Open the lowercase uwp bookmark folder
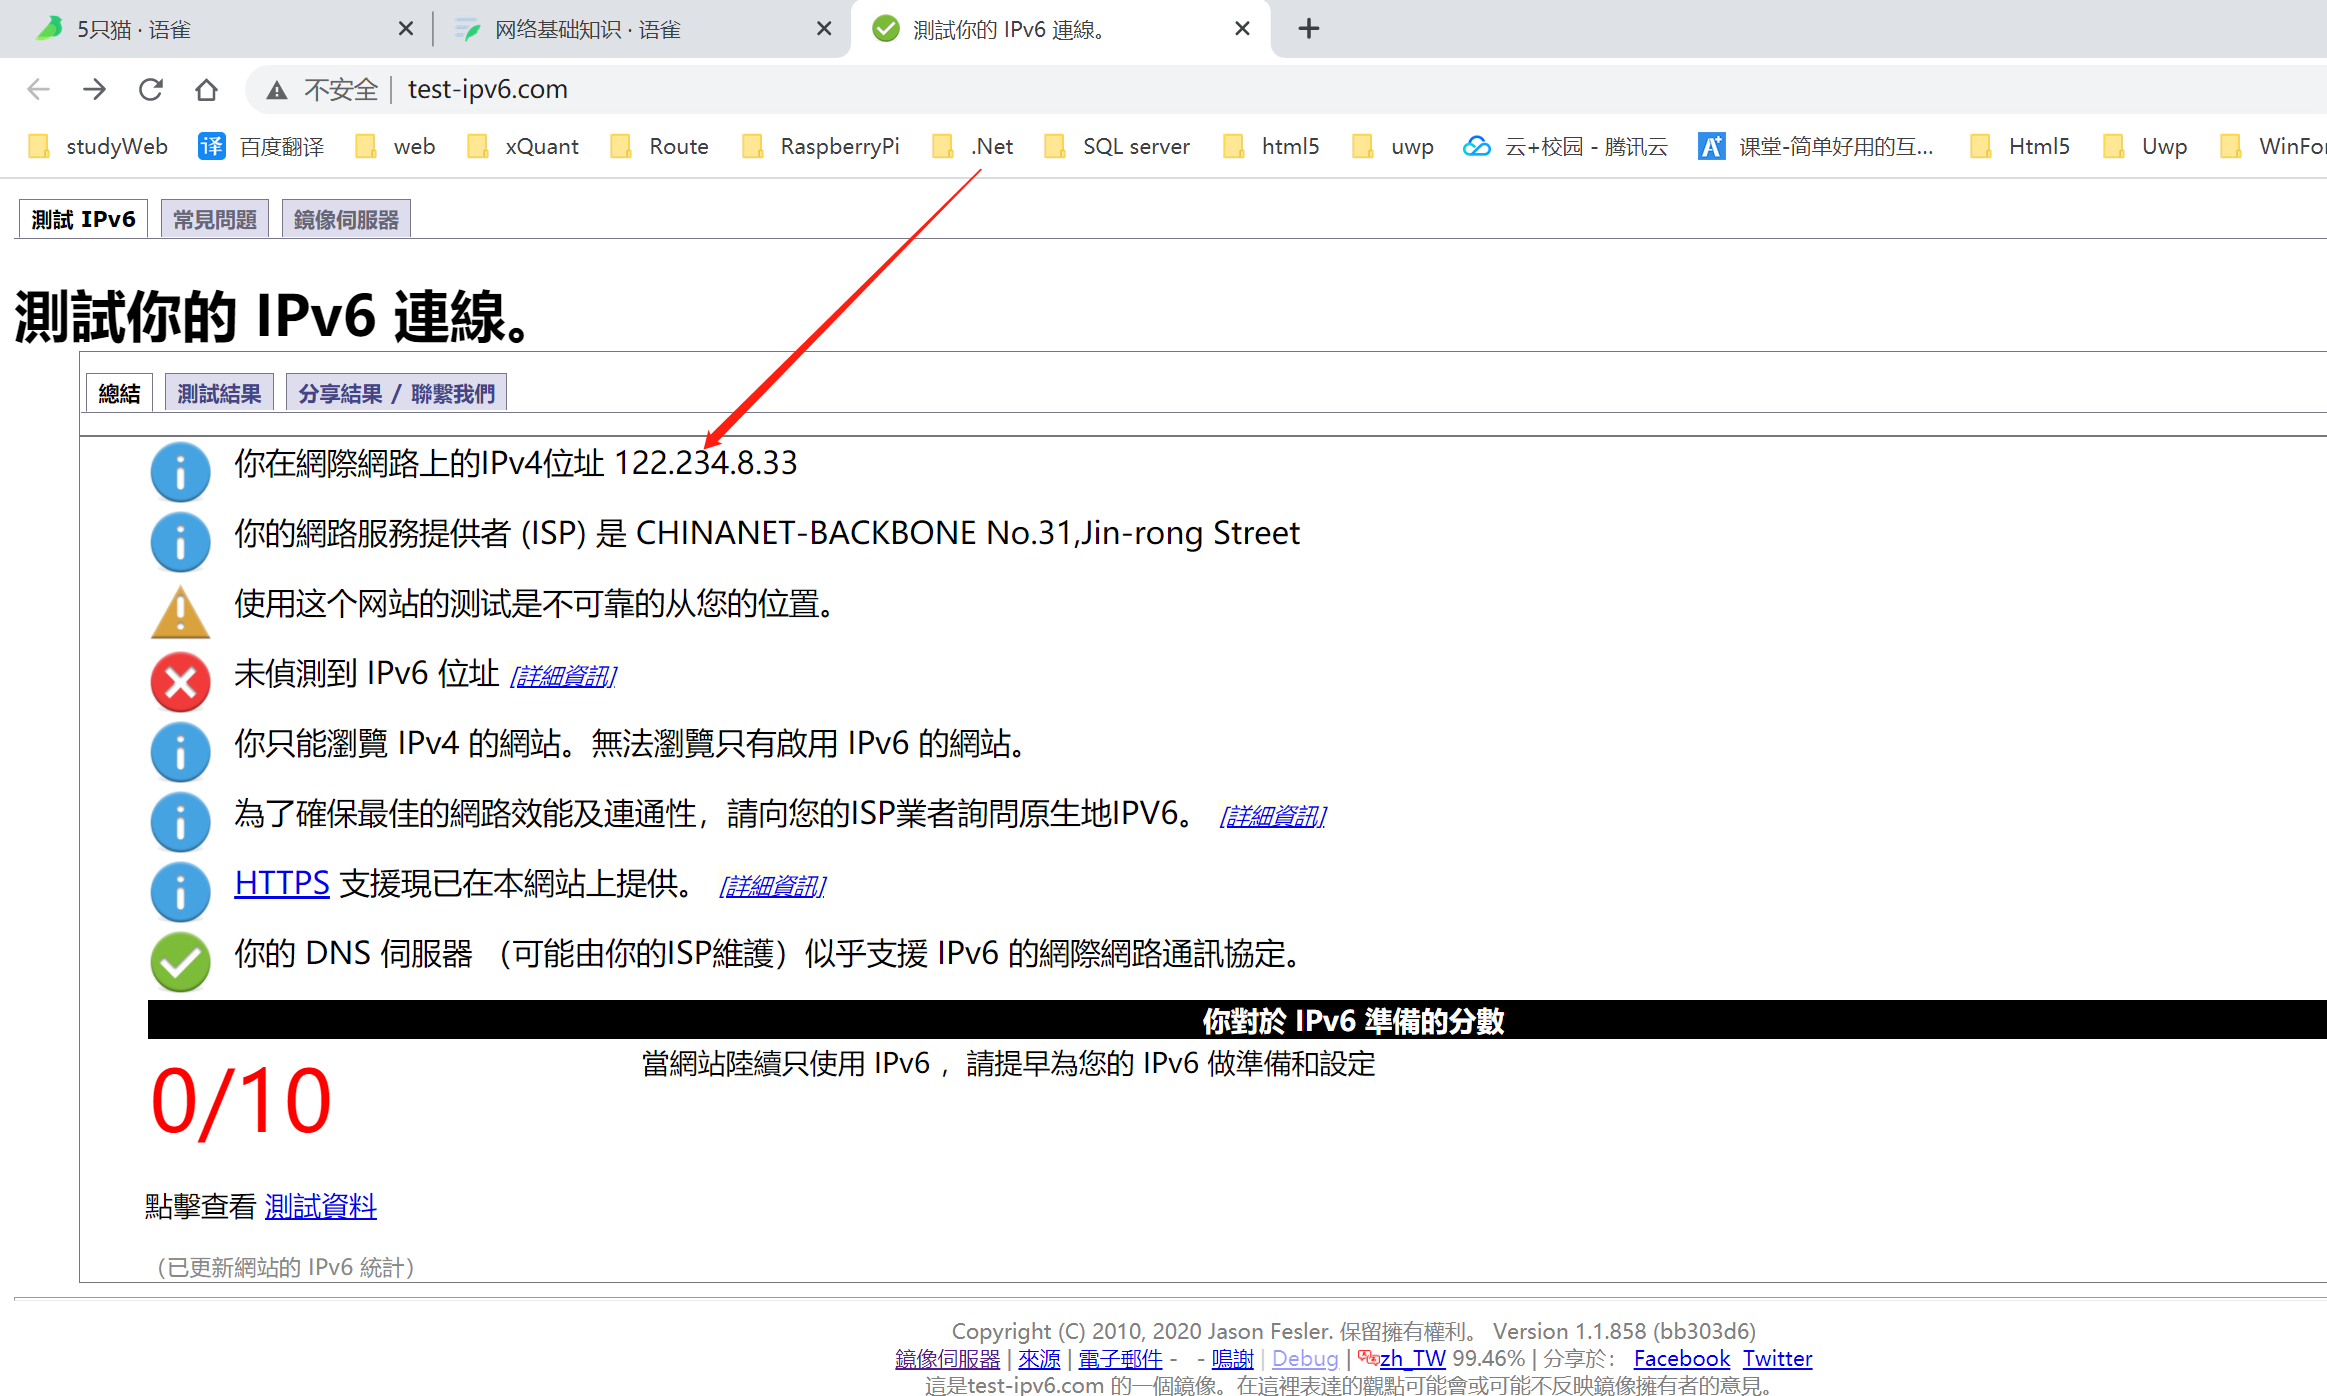The height and width of the screenshot is (1396, 2327). pos(1393,147)
